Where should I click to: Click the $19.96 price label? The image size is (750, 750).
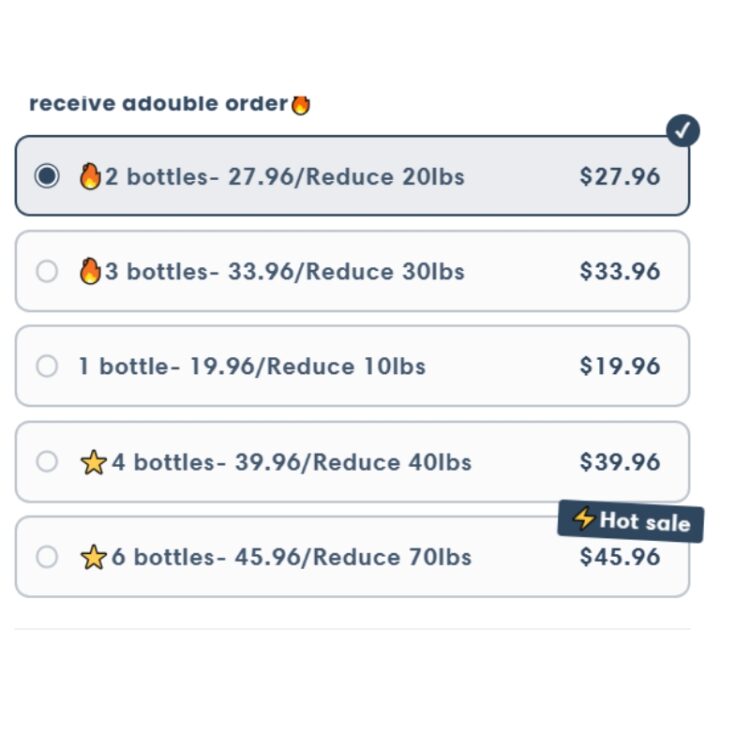tap(620, 366)
